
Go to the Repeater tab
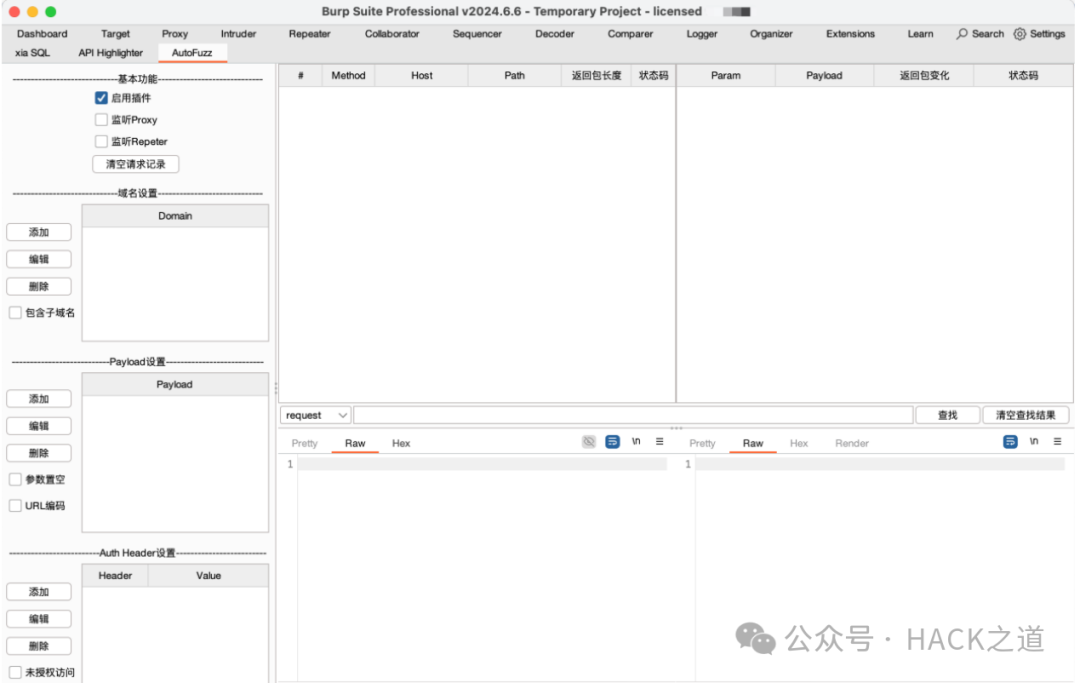309,34
